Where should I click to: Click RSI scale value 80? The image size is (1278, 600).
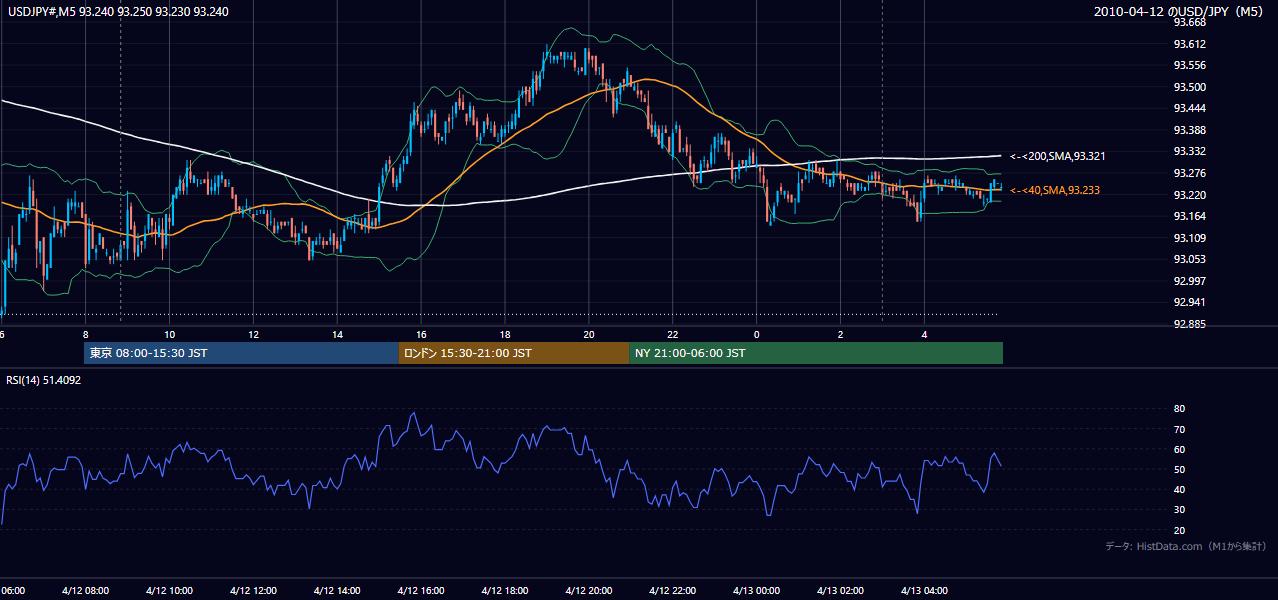coord(1179,409)
